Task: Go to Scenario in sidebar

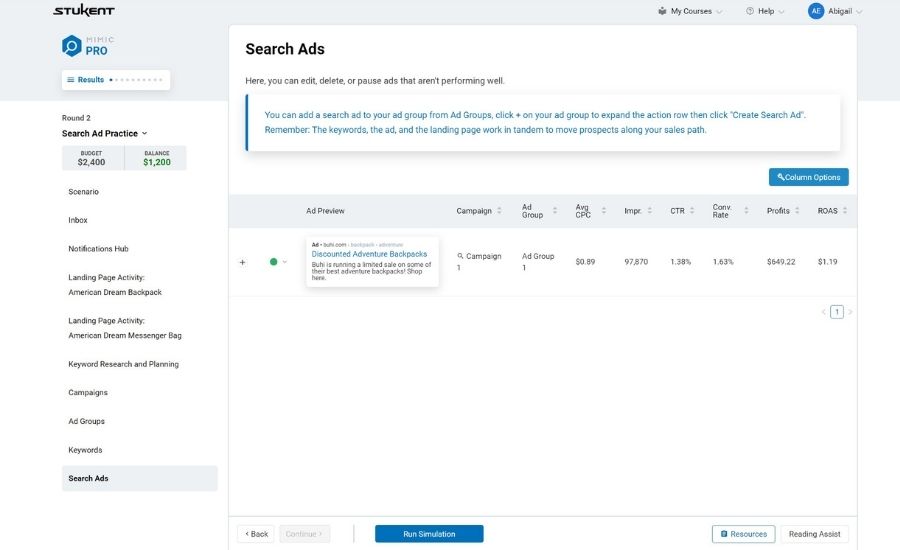Action: point(83,192)
